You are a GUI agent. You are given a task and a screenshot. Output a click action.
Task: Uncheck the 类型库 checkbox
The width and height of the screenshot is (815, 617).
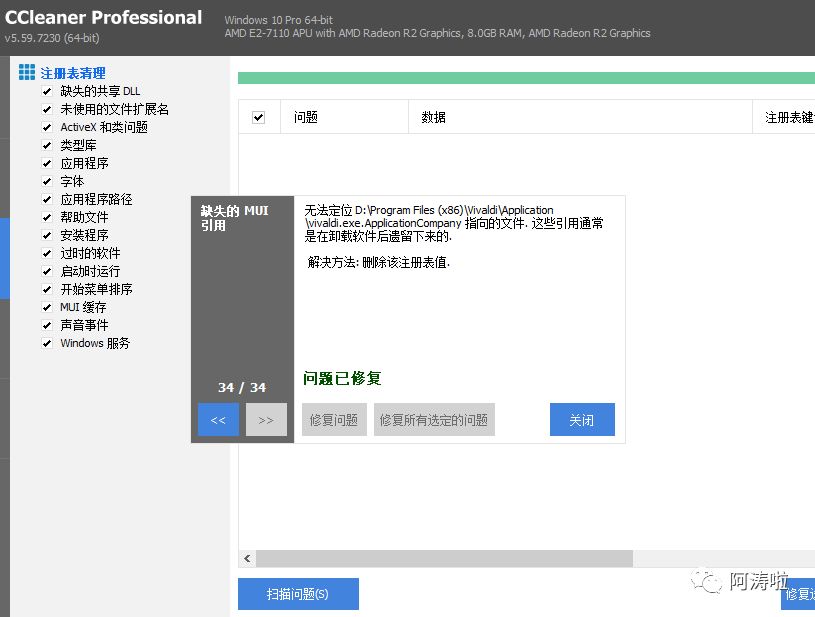(x=47, y=146)
